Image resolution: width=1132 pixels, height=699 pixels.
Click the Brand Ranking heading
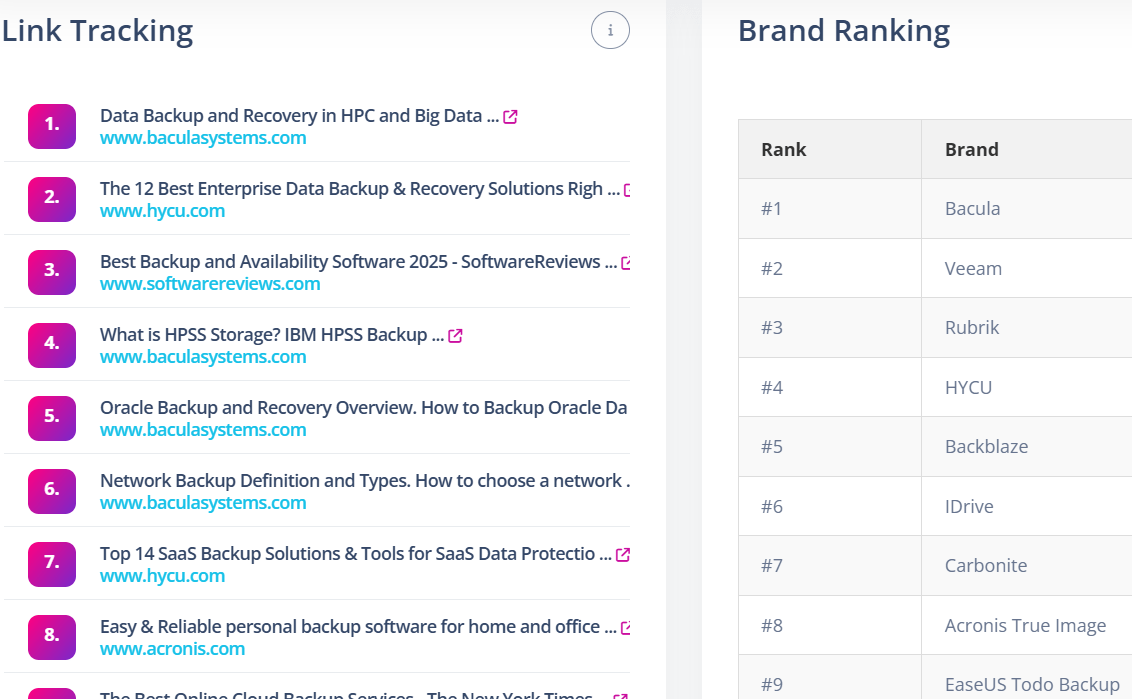844,31
